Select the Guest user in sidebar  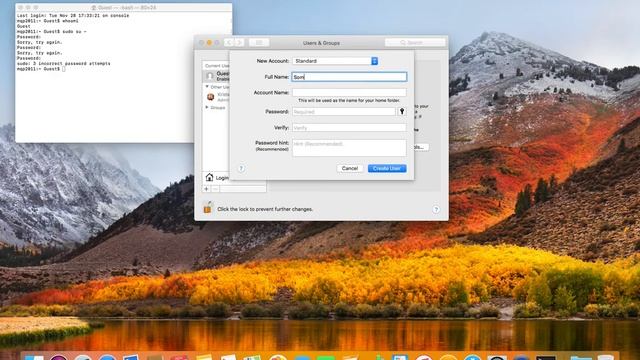[x=216, y=76]
